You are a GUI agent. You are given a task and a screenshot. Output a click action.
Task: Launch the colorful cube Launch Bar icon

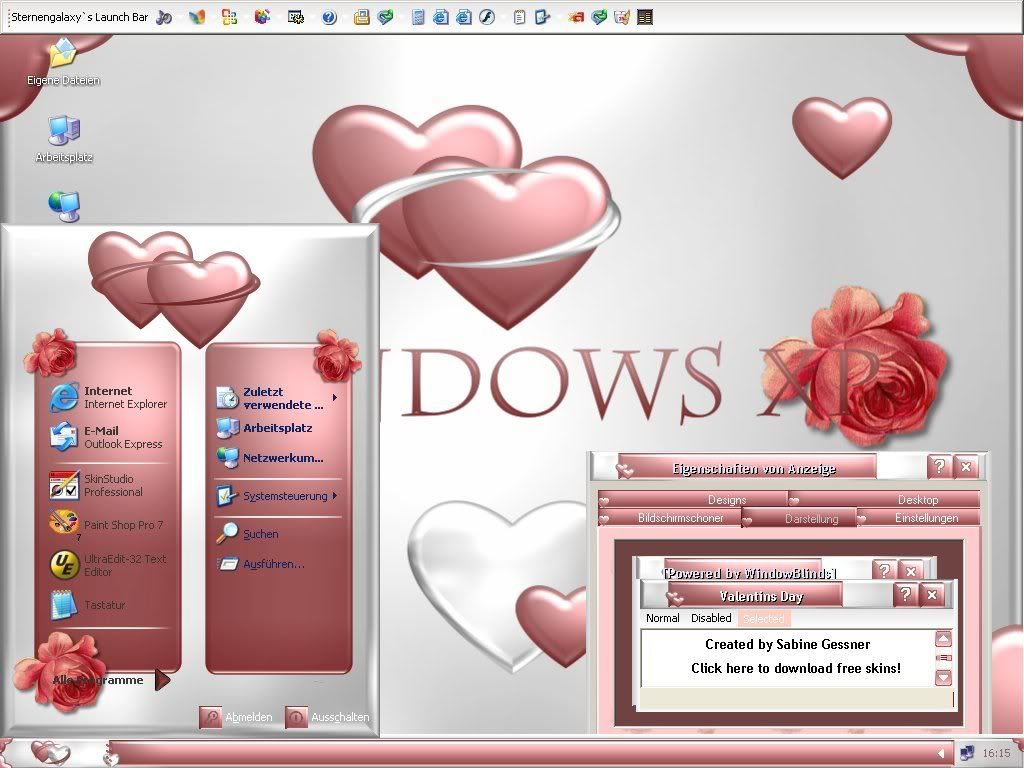(x=262, y=17)
